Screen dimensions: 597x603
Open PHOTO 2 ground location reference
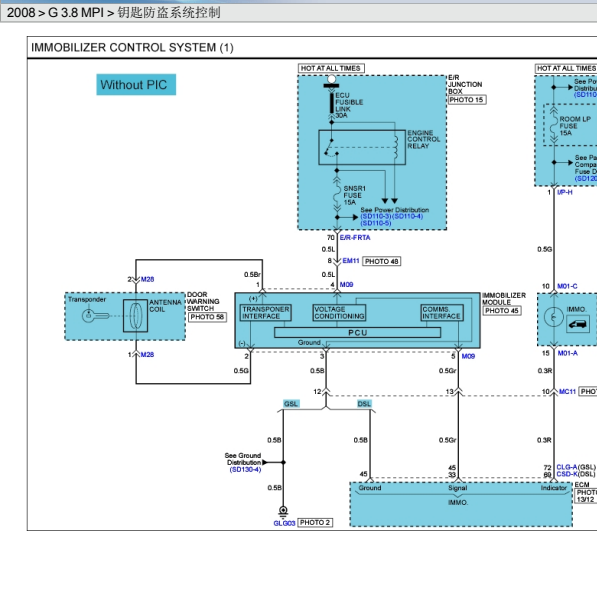point(315,523)
